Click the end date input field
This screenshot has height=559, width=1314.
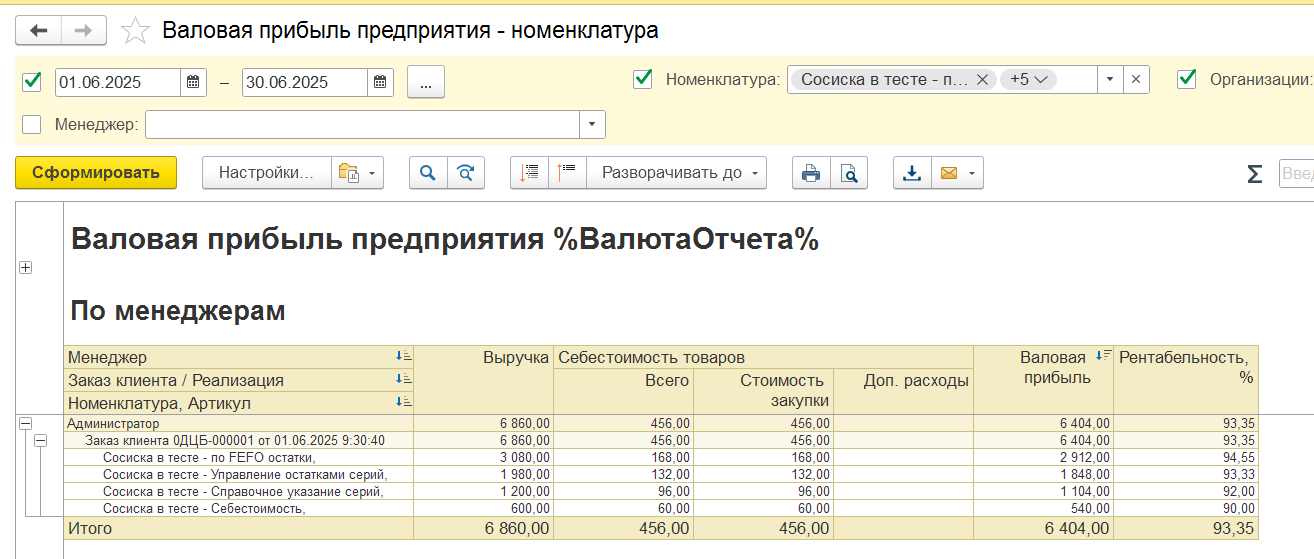click(x=304, y=82)
